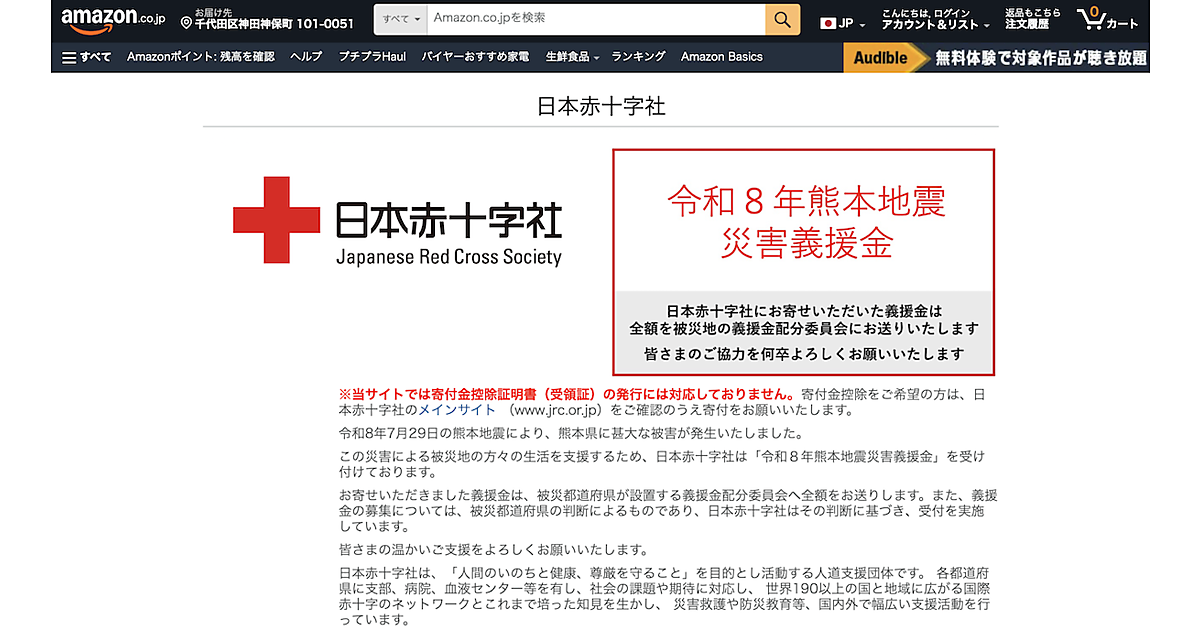Click the Amazon.co.jpを検索 search field
This screenshot has height=630, width=1200.
click(x=596, y=19)
